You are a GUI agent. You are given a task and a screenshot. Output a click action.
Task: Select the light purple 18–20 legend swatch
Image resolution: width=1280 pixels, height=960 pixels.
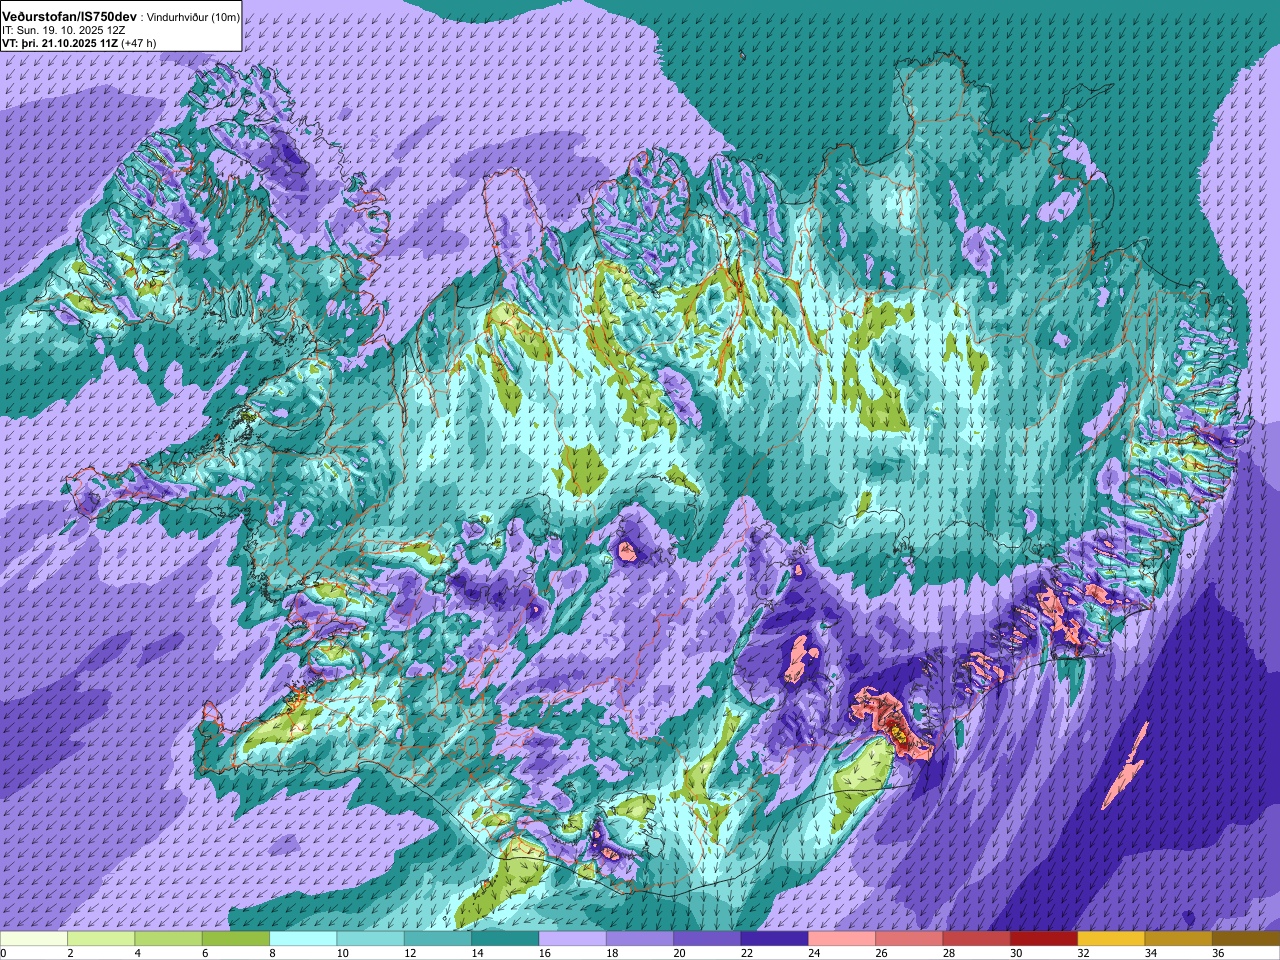(640, 939)
